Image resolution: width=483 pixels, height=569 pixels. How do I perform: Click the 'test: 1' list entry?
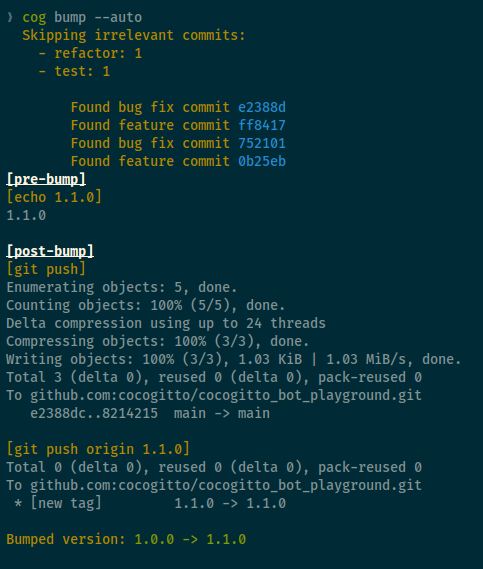(x=82, y=71)
